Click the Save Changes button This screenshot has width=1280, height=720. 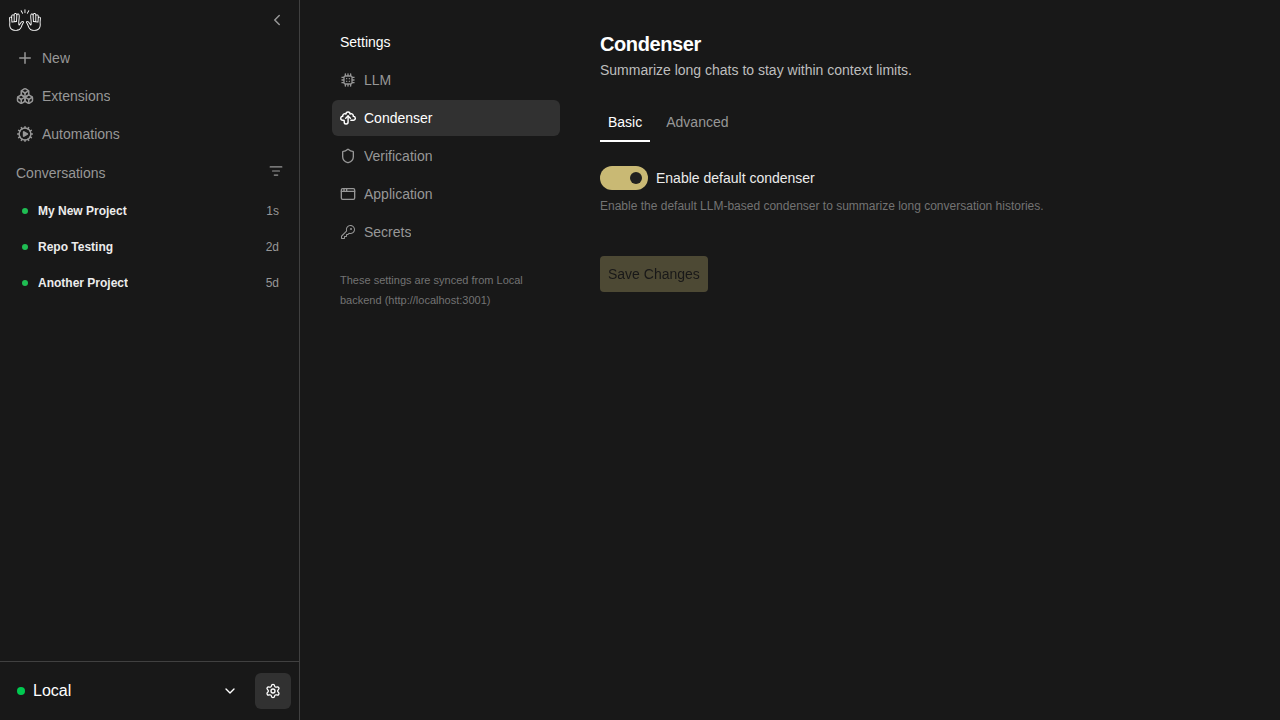click(x=654, y=274)
